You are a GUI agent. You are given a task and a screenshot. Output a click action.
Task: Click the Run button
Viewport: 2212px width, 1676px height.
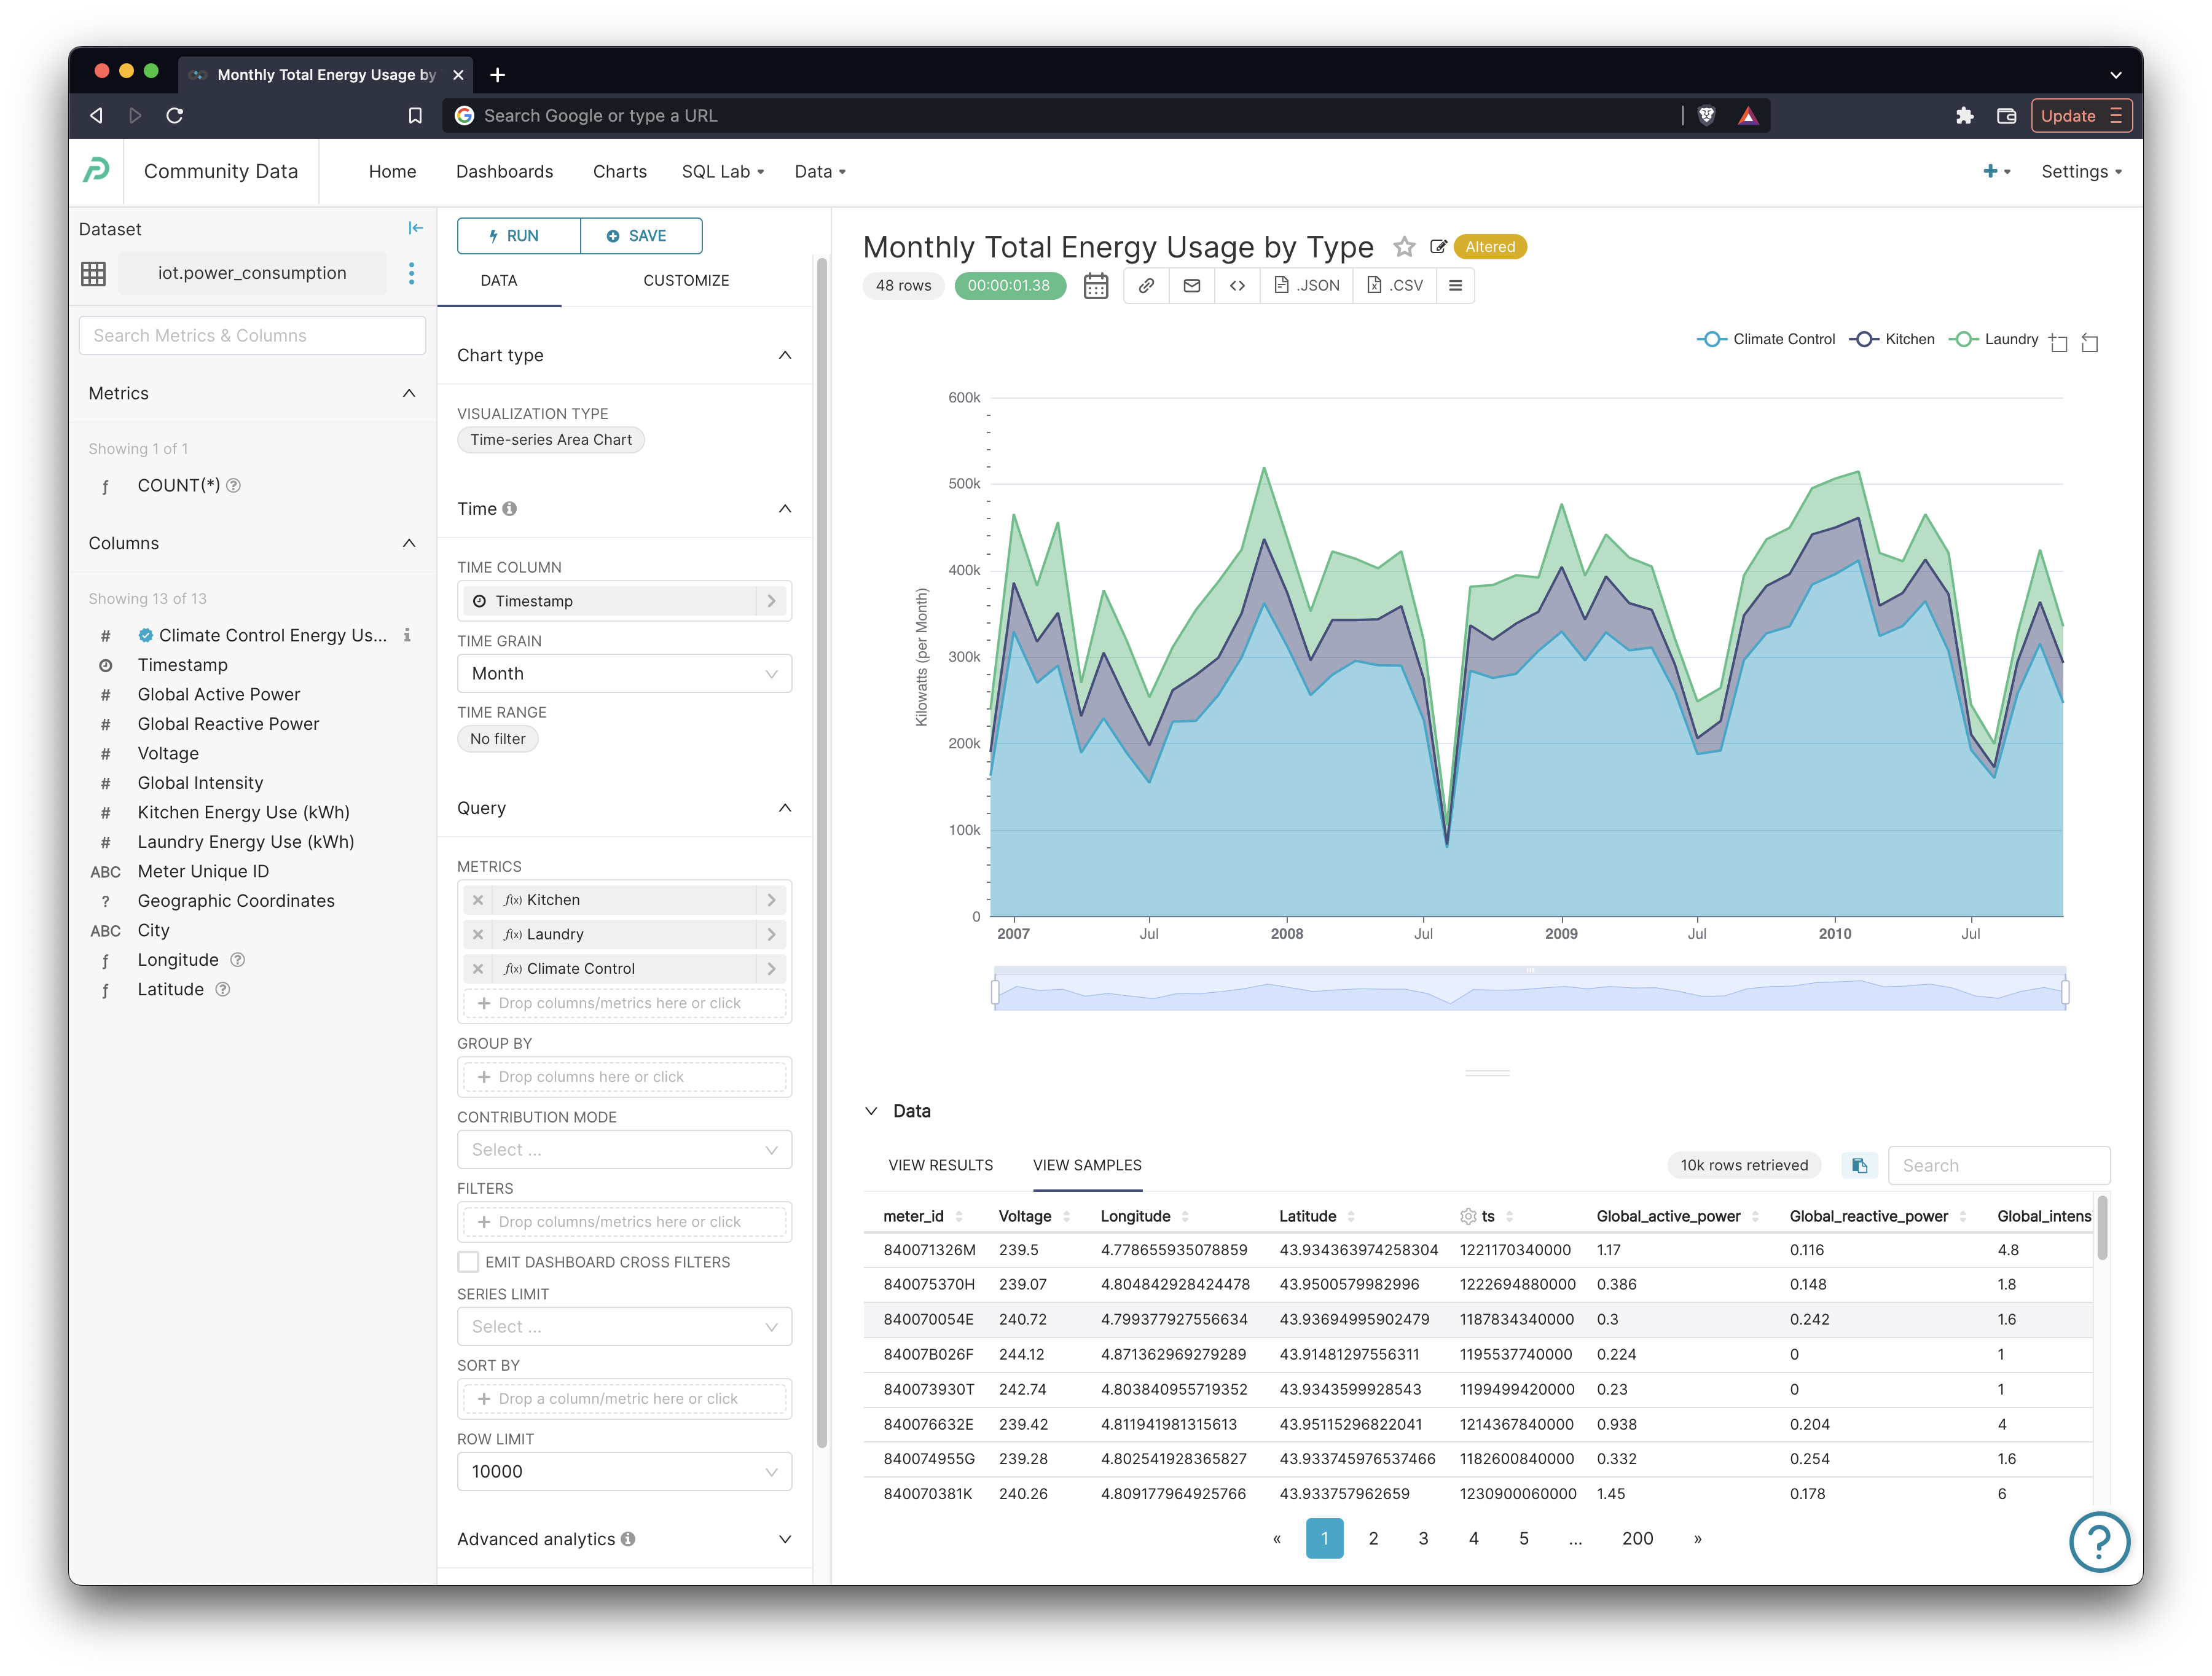click(518, 236)
